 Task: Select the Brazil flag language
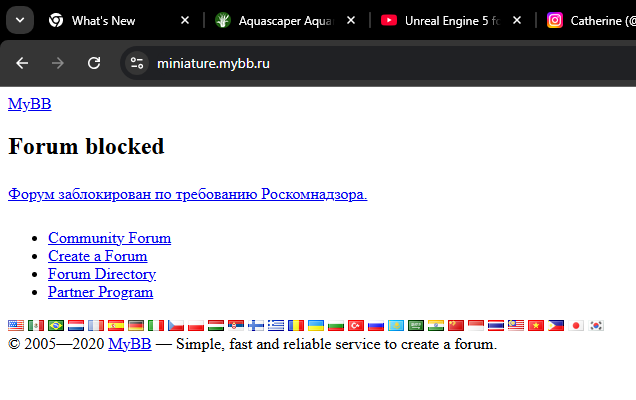(x=56, y=325)
